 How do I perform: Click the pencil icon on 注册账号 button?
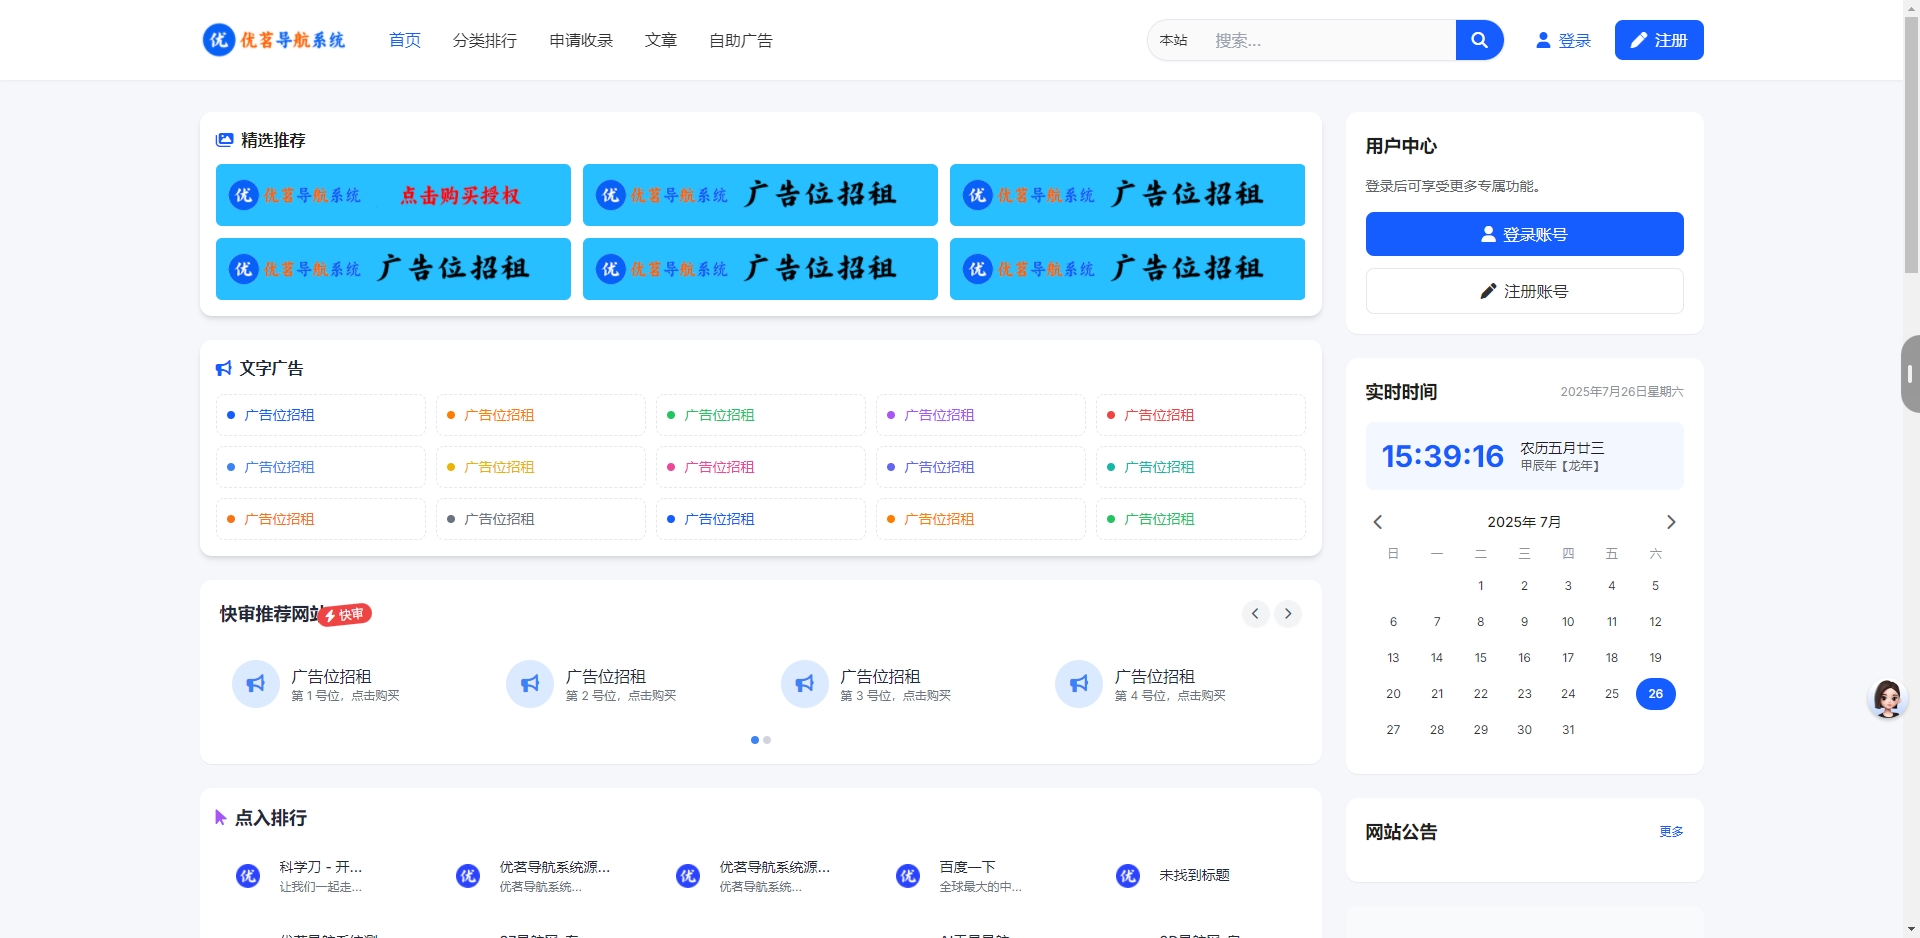1489,291
